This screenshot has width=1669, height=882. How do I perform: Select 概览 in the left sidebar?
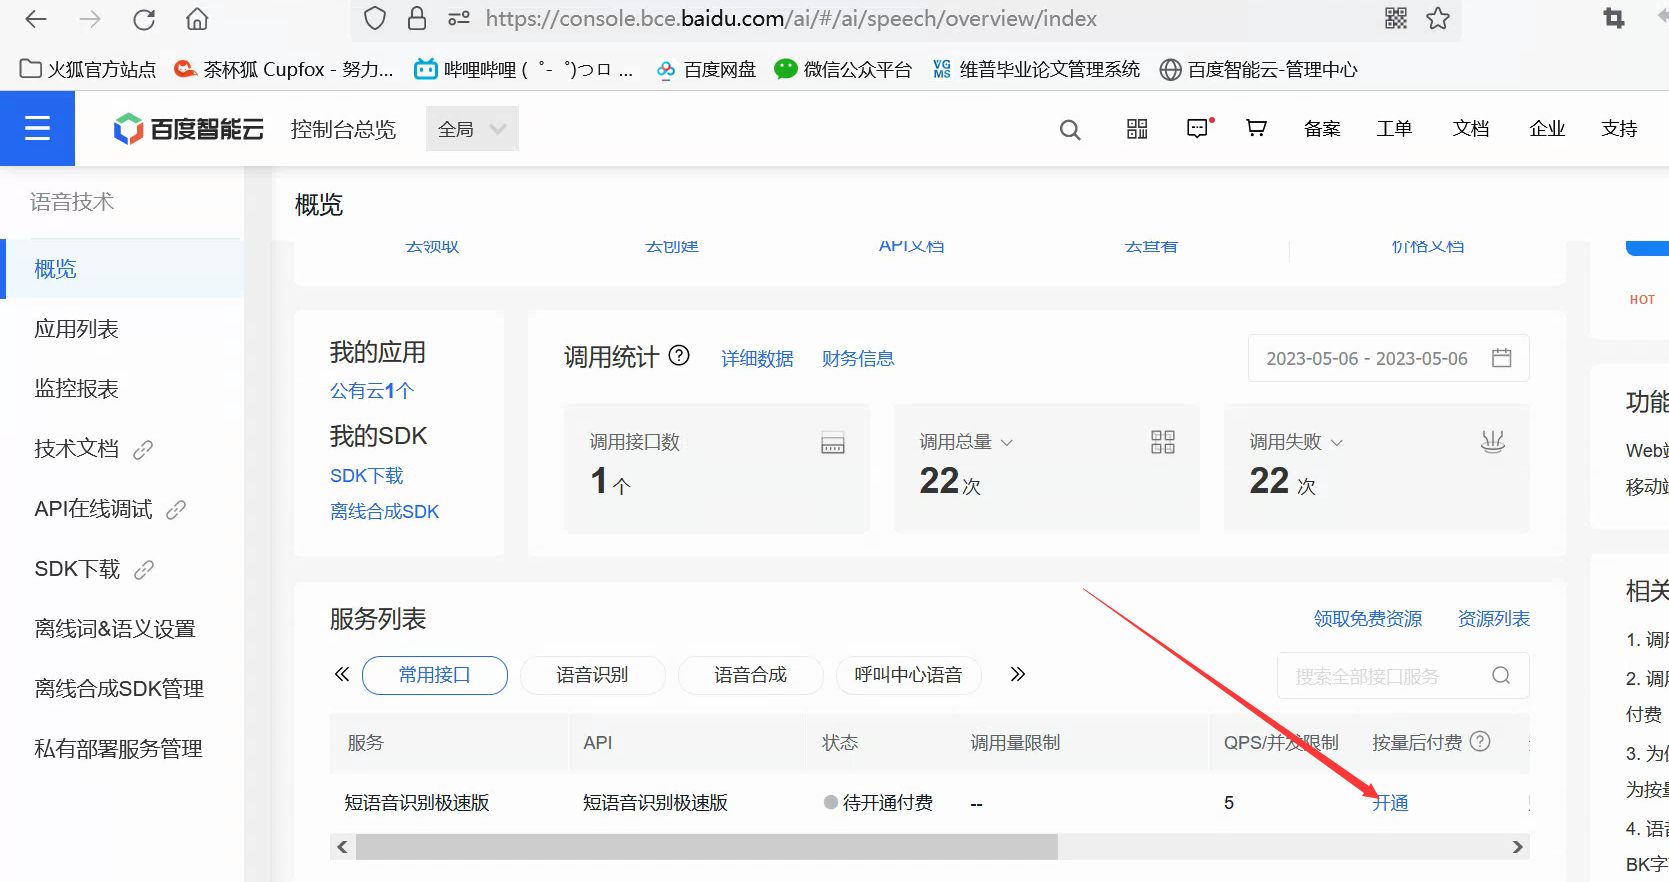click(122, 269)
